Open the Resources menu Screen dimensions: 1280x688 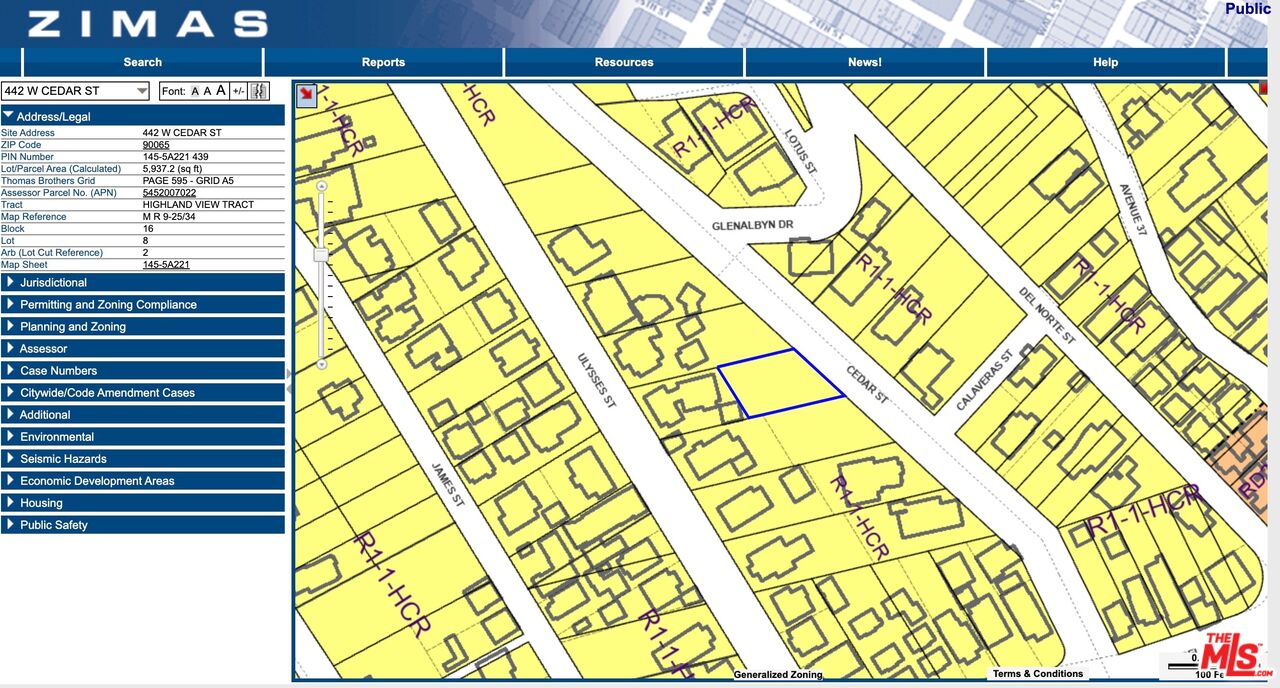pos(624,62)
